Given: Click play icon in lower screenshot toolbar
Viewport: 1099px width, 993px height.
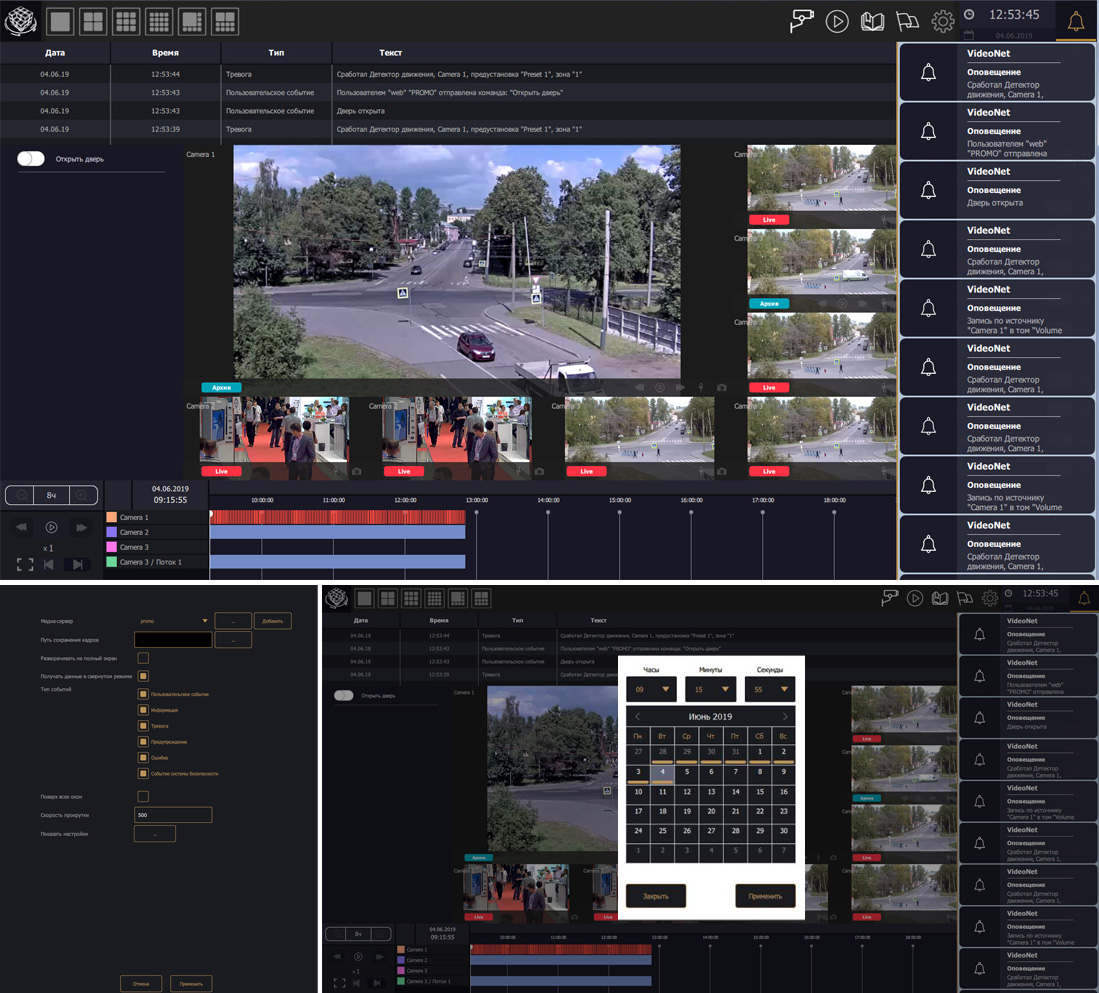Looking at the screenshot, I should [x=915, y=598].
